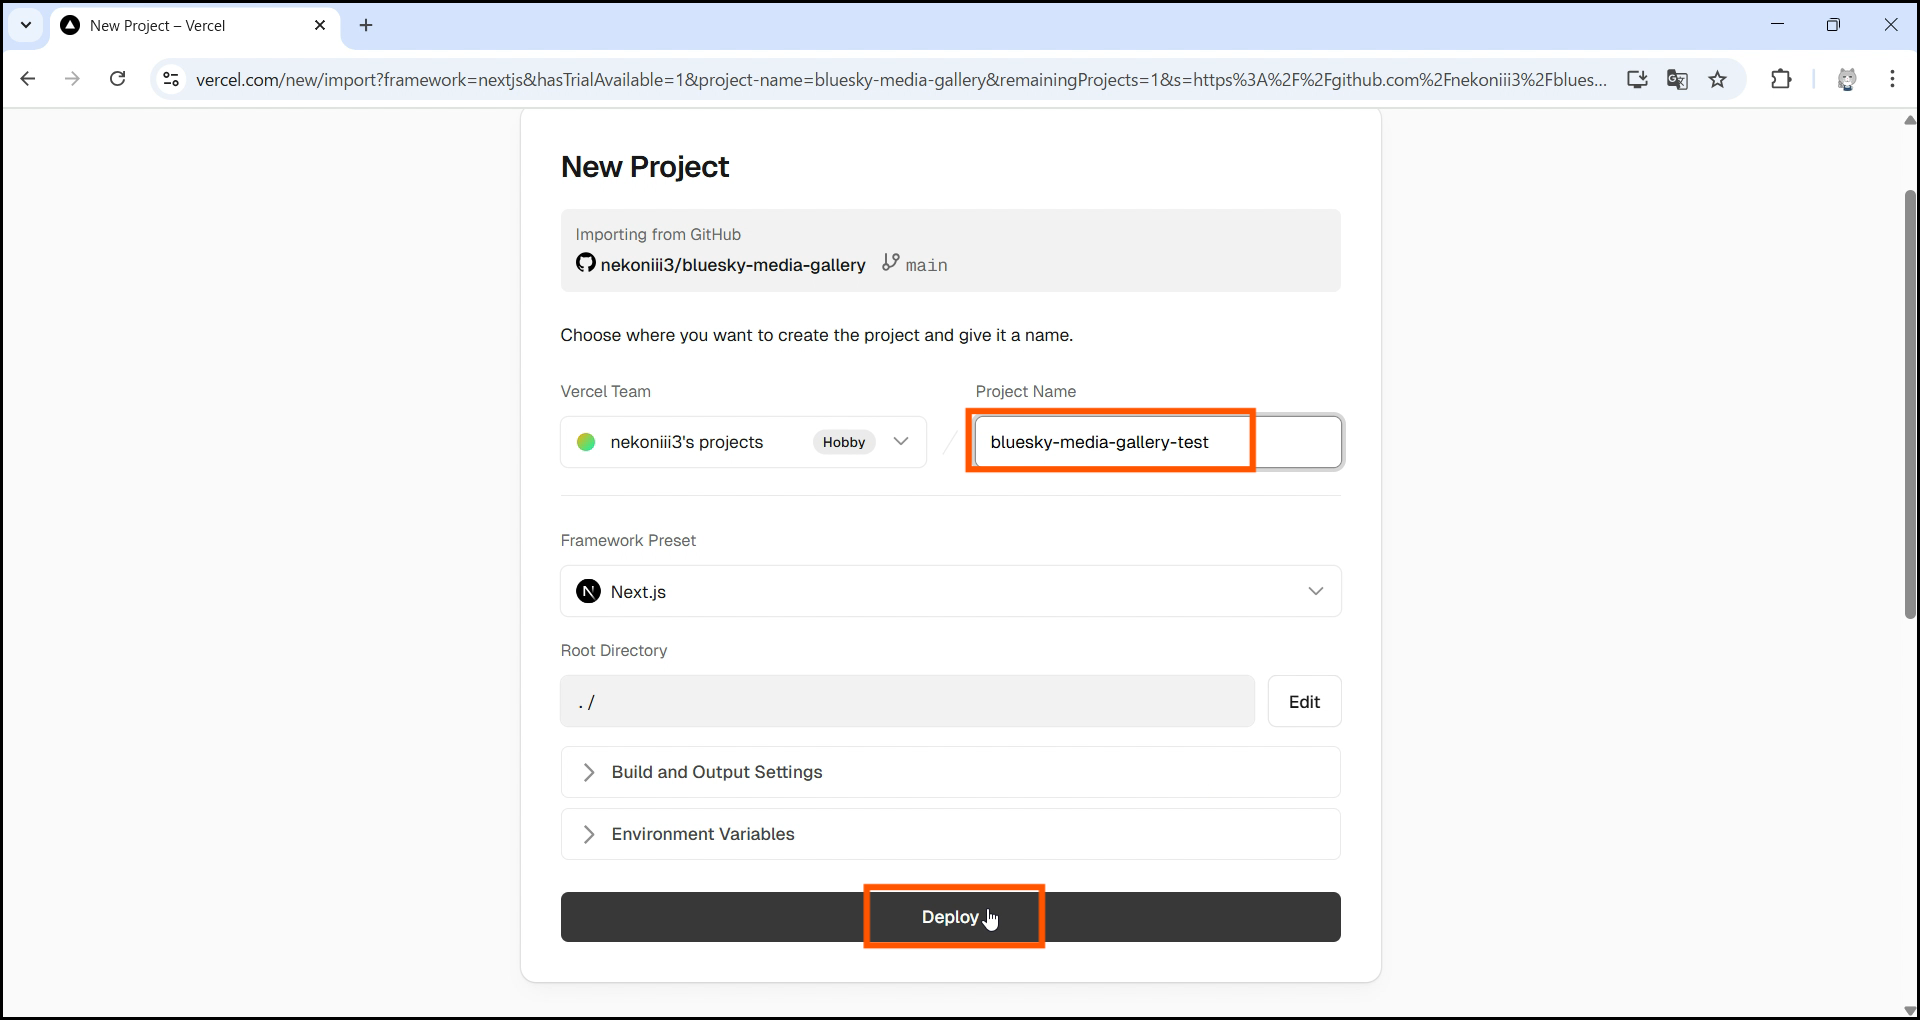Click the browser back arrow
Viewport: 1920px width, 1020px height.
click(x=28, y=79)
